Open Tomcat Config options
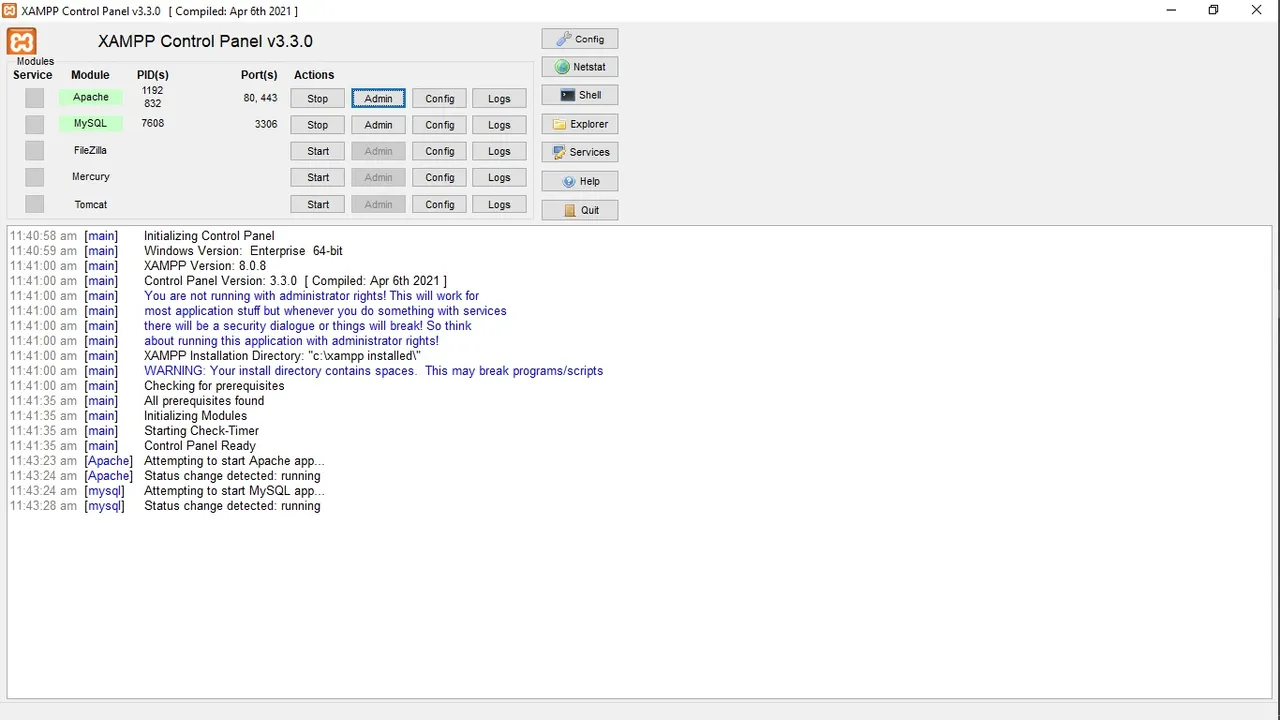 (440, 204)
